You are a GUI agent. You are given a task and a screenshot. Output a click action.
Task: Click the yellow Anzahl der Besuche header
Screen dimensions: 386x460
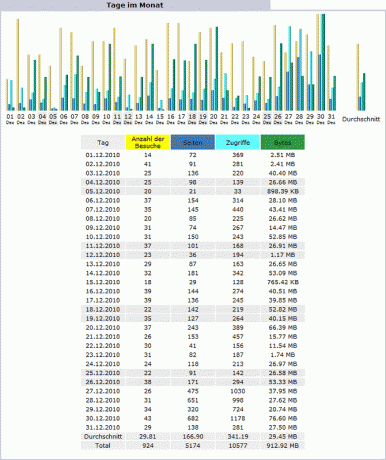[x=148, y=142]
